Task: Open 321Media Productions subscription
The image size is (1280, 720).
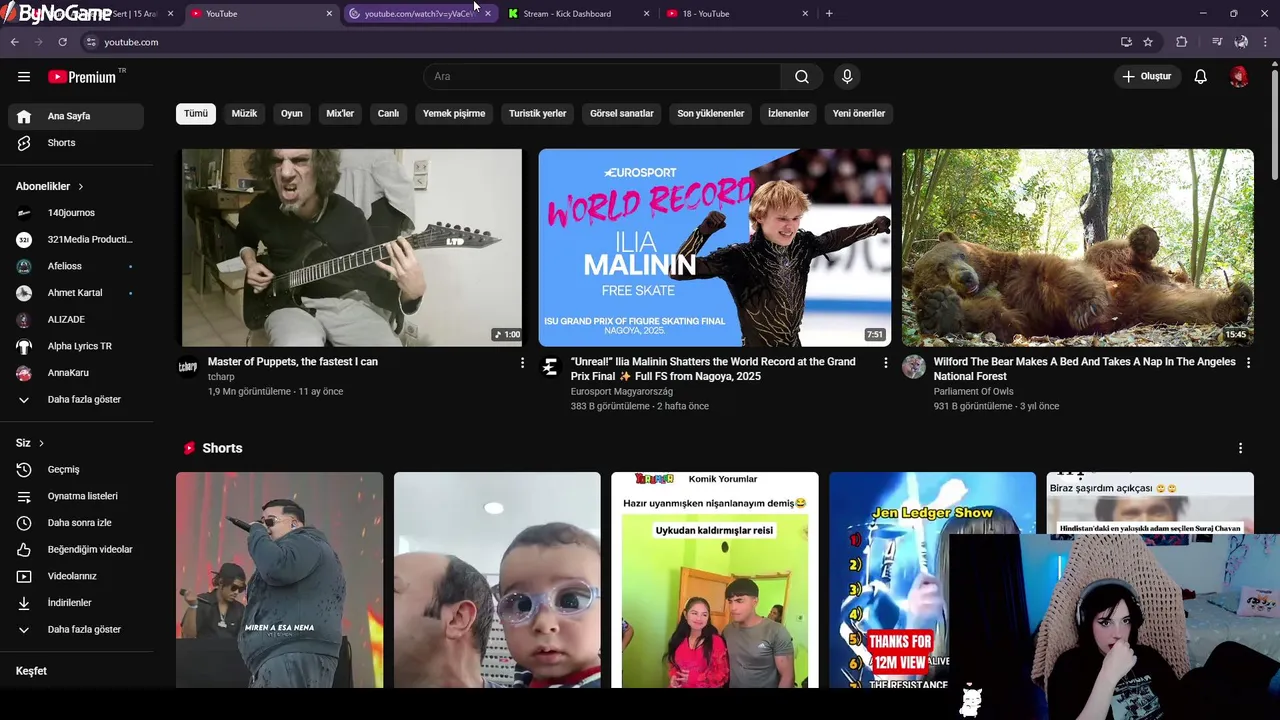Action: 76,240
